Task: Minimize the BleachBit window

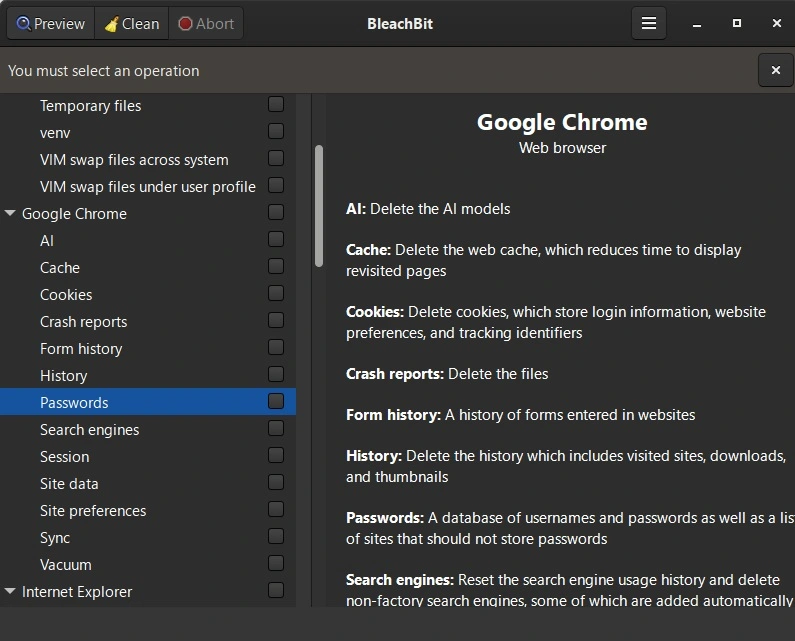Action: [x=697, y=24]
